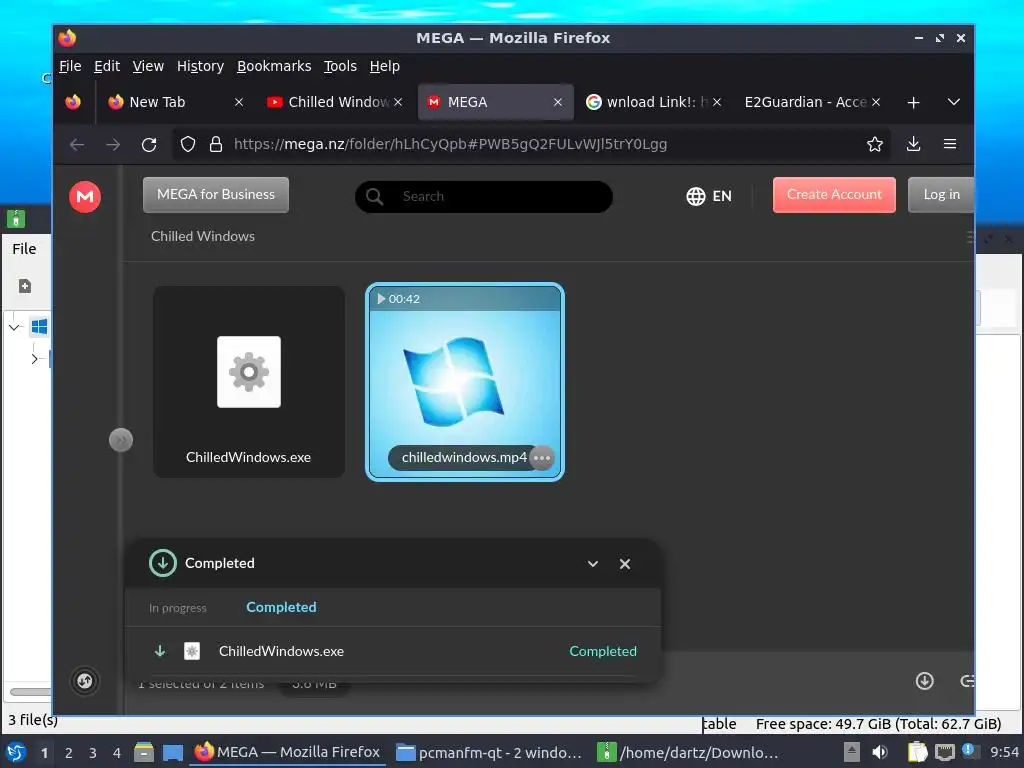Select ChilledWindows.exe file thumbnail
This screenshot has width=1024, height=768.
pos(249,381)
